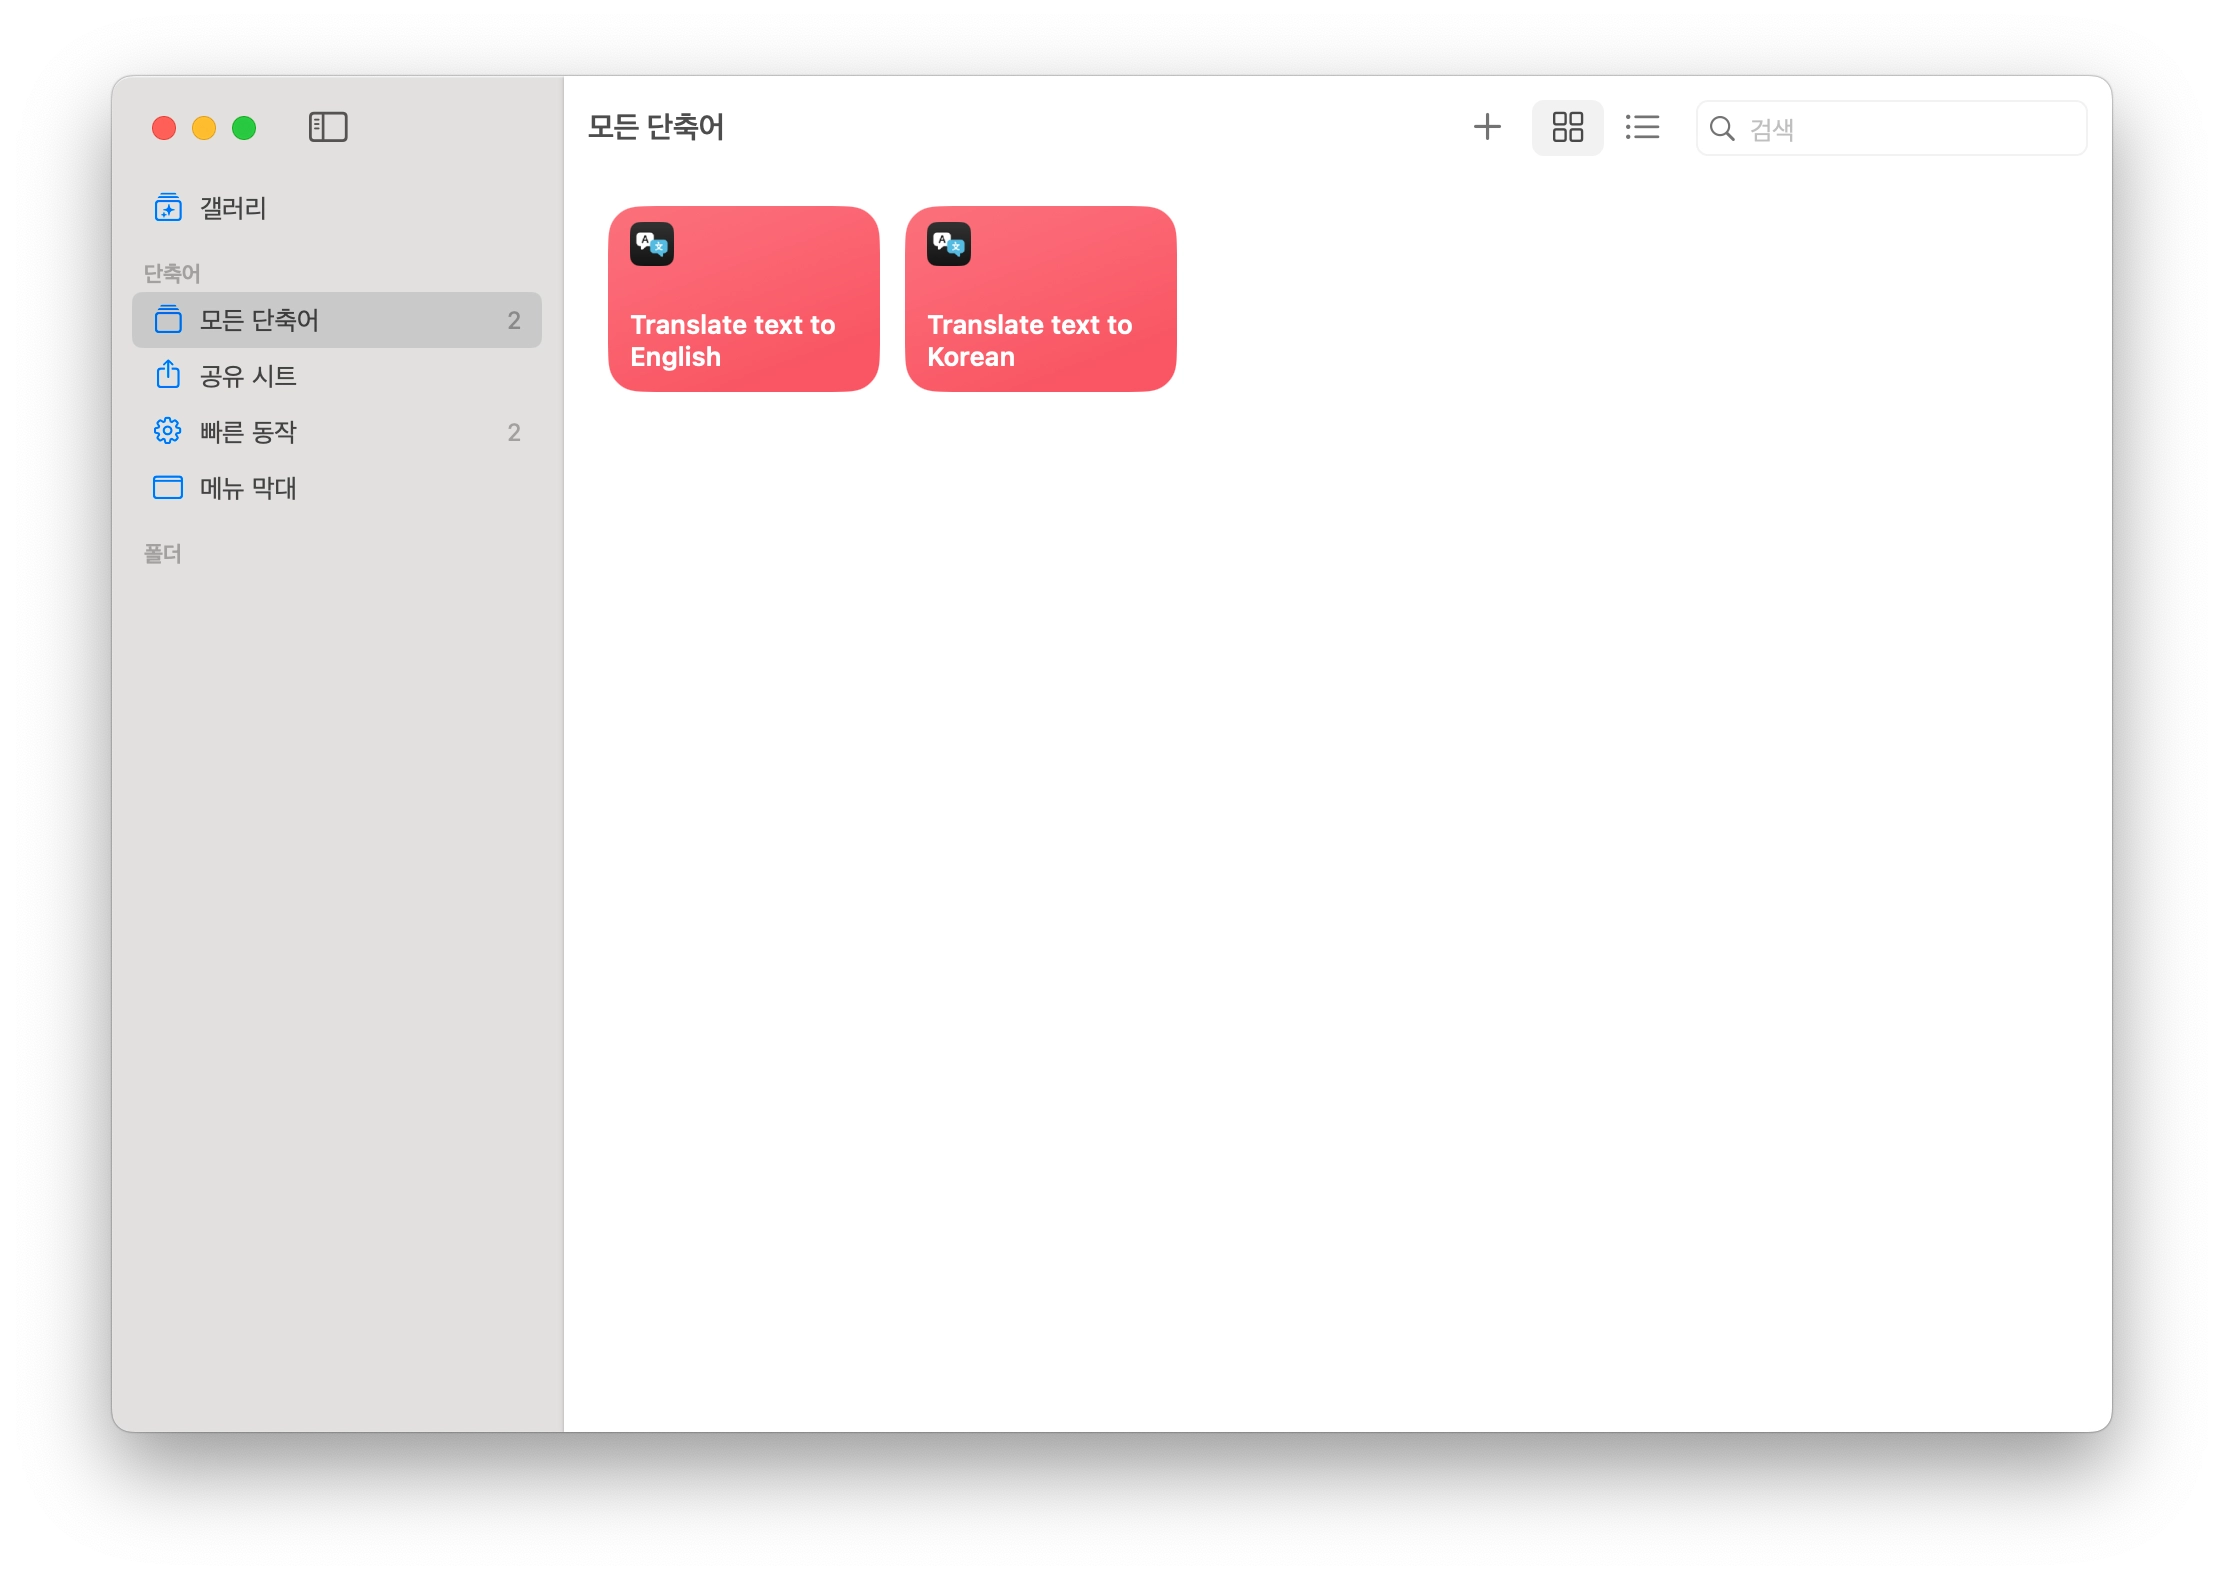Switch to grid view
The height and width of the screenshot is (1580, 2224).
pyautogui.click(x=1567, y=127)
